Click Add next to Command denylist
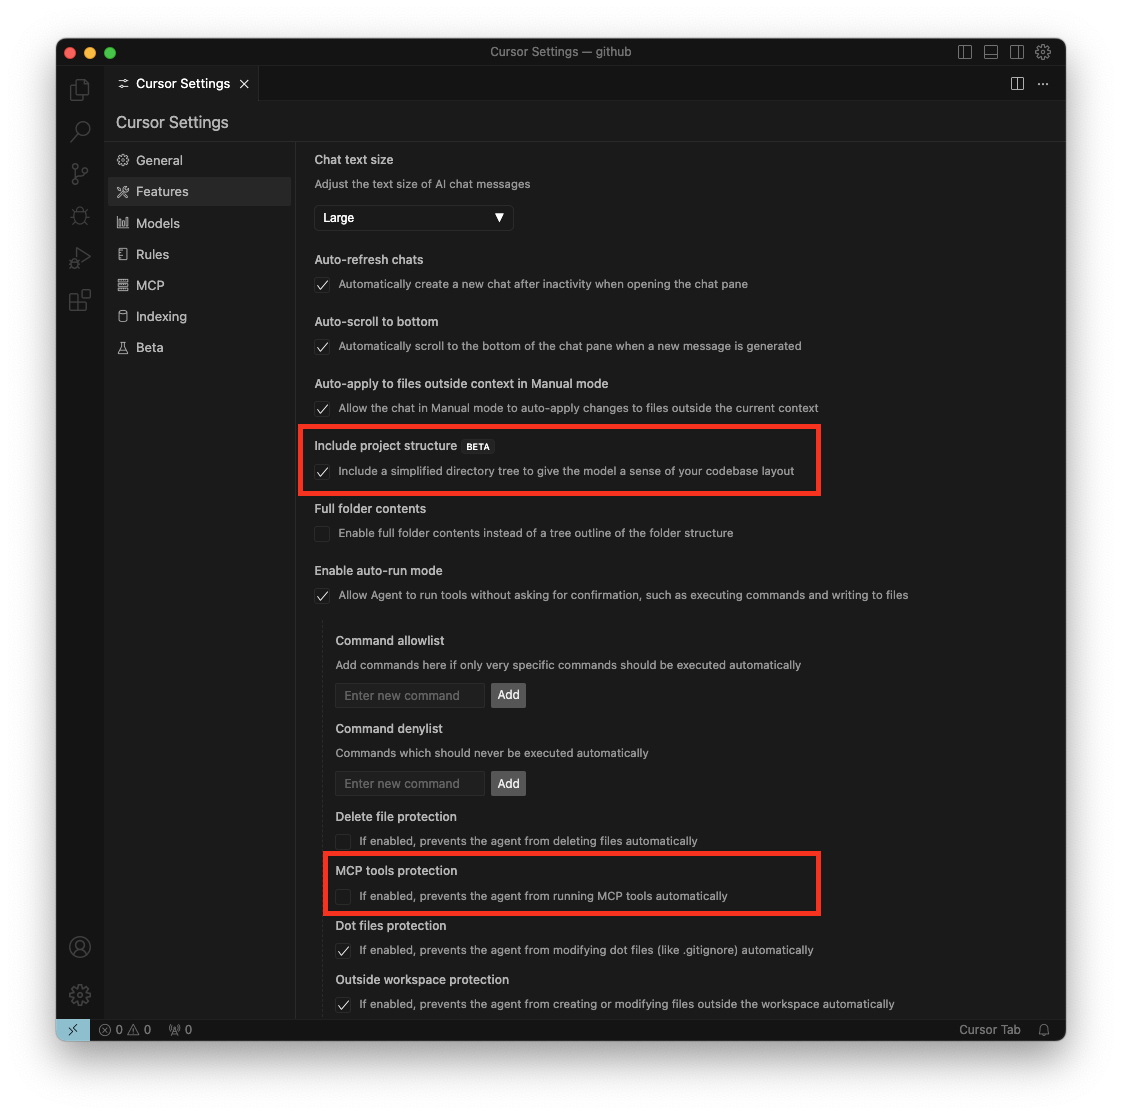The image size is (1122, 1115). click(508, 784)
